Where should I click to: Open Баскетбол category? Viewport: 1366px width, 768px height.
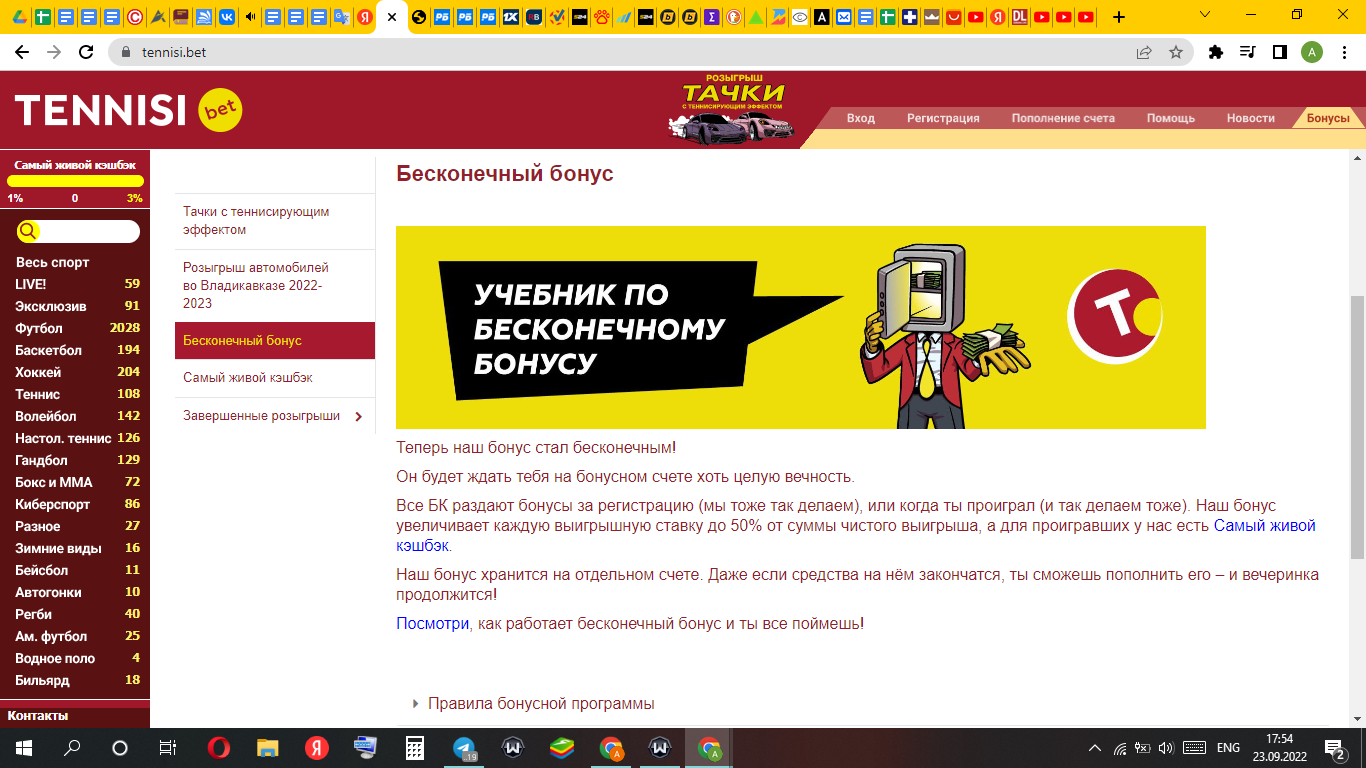[77, 350]
